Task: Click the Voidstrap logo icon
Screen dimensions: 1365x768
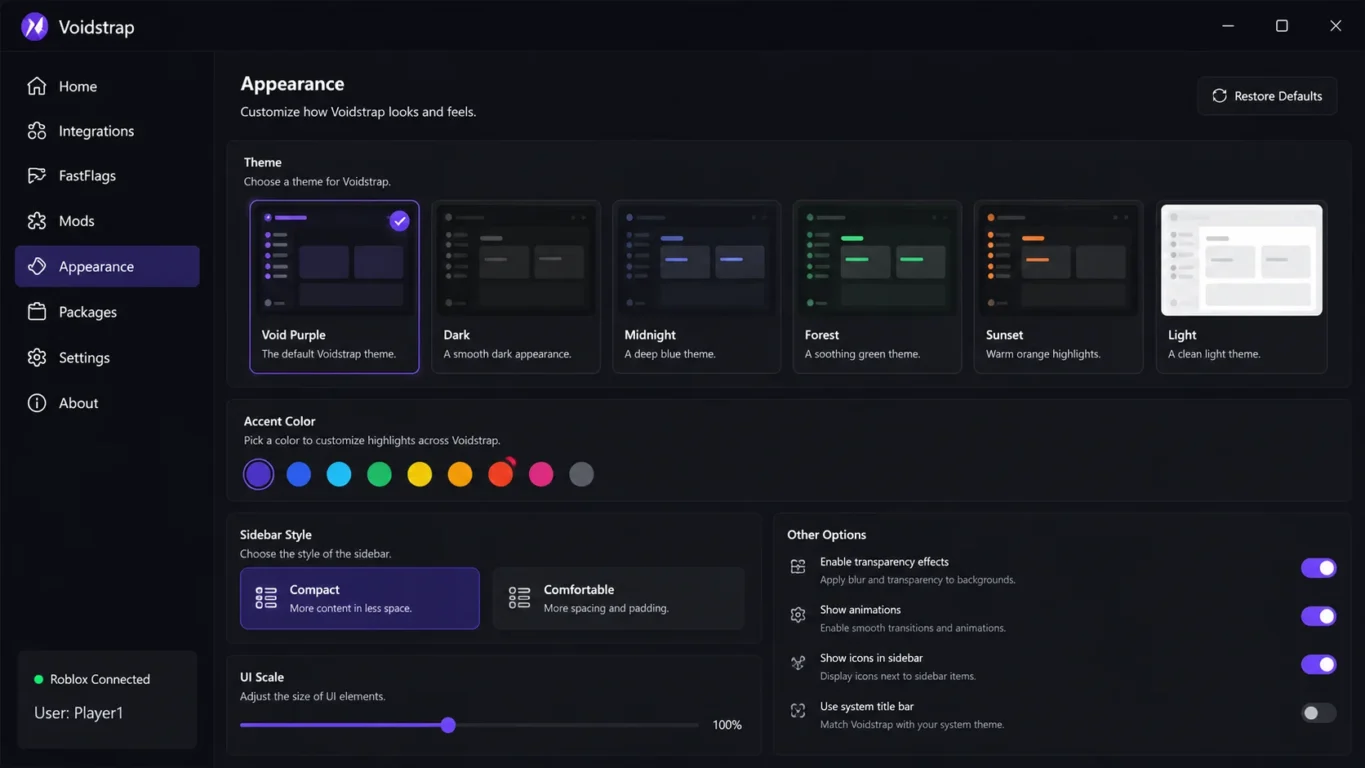Action: [35, 27]
